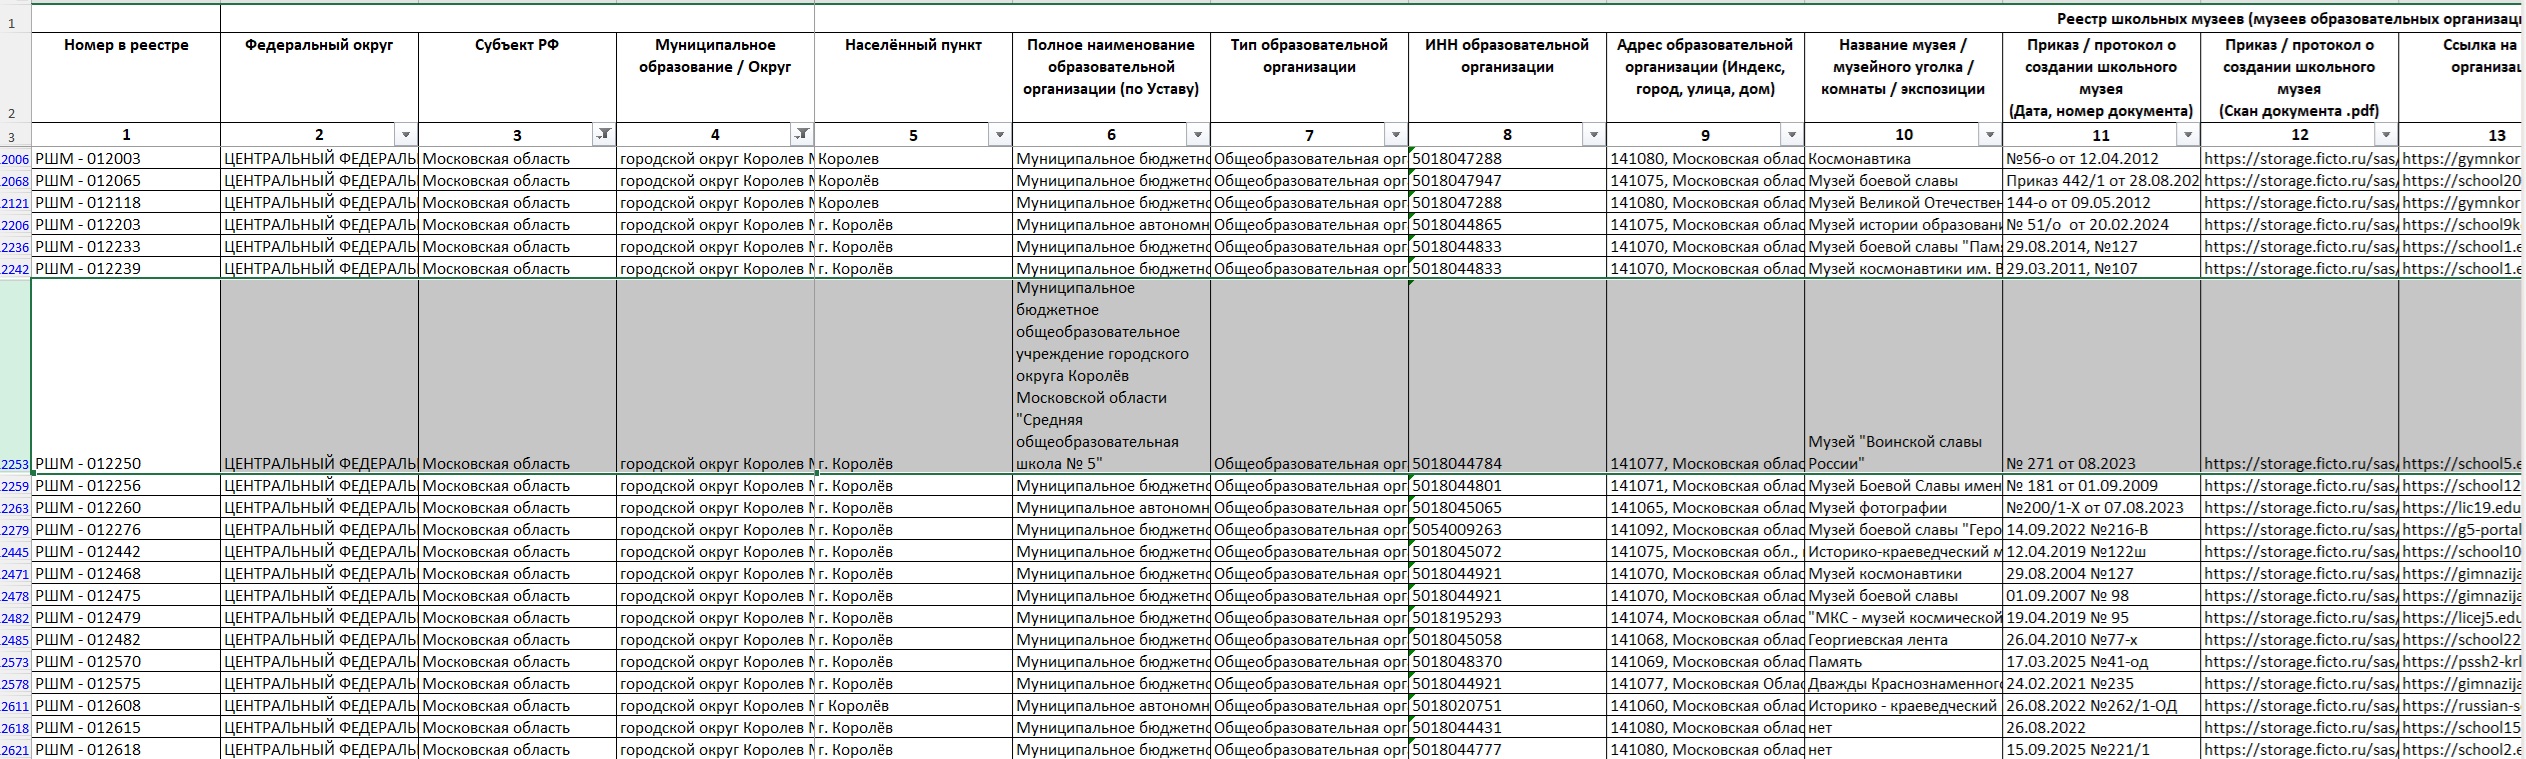Open filter dropdown for column 12 (Скан документа)
Screen dimensions: 2526x759
(x=2386, y=134)
